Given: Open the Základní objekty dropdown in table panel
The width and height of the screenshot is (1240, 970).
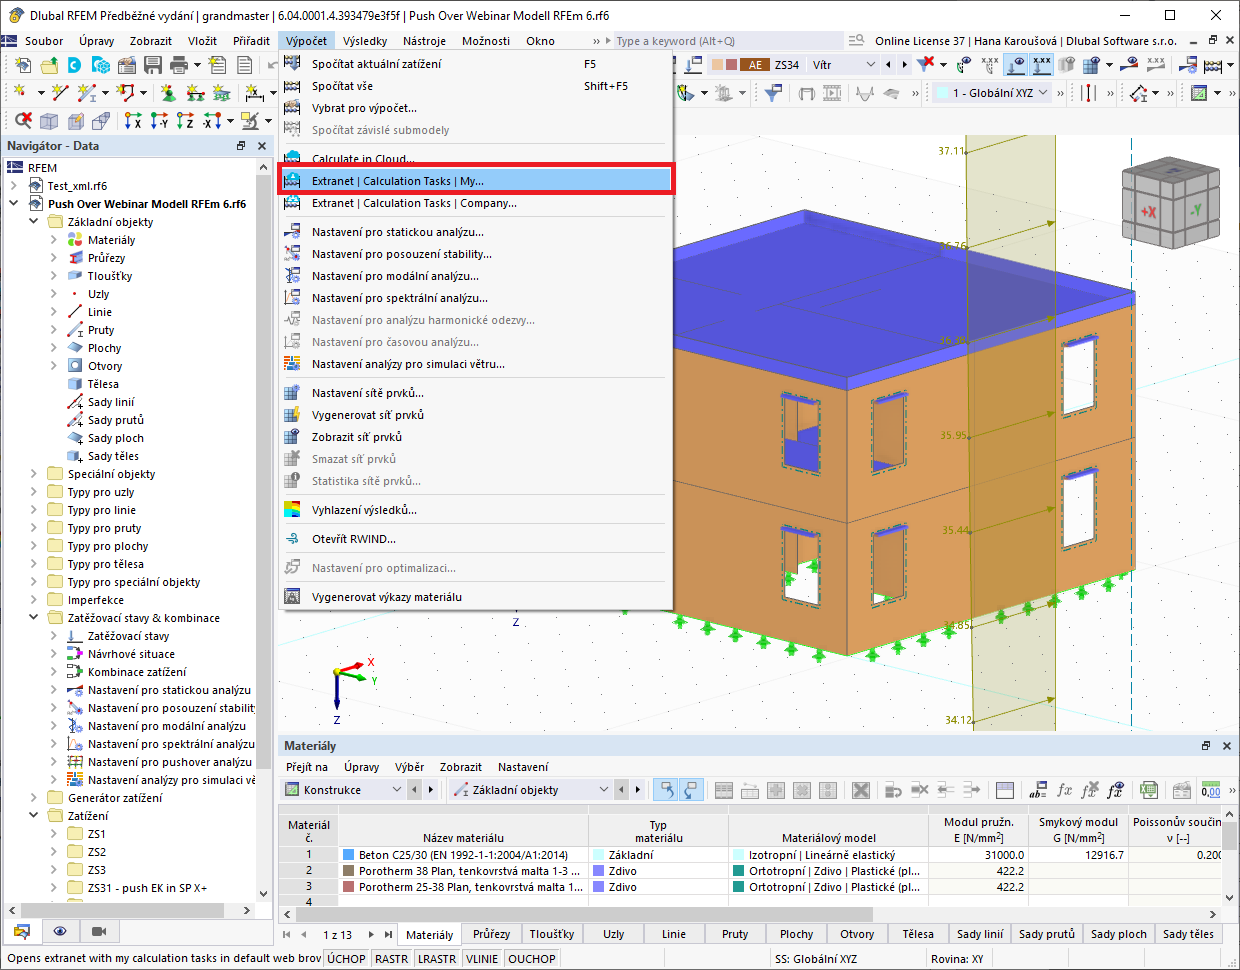Looking at the screenshot, I should tap(603, 790).
